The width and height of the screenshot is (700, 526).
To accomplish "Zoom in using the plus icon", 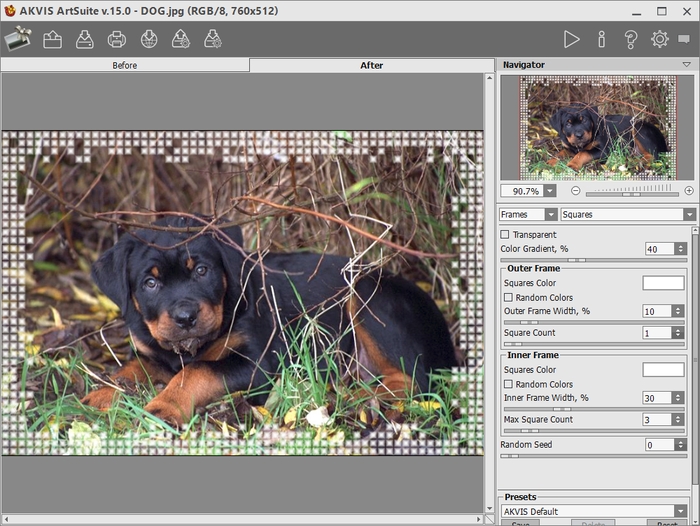I will (689, 191).
